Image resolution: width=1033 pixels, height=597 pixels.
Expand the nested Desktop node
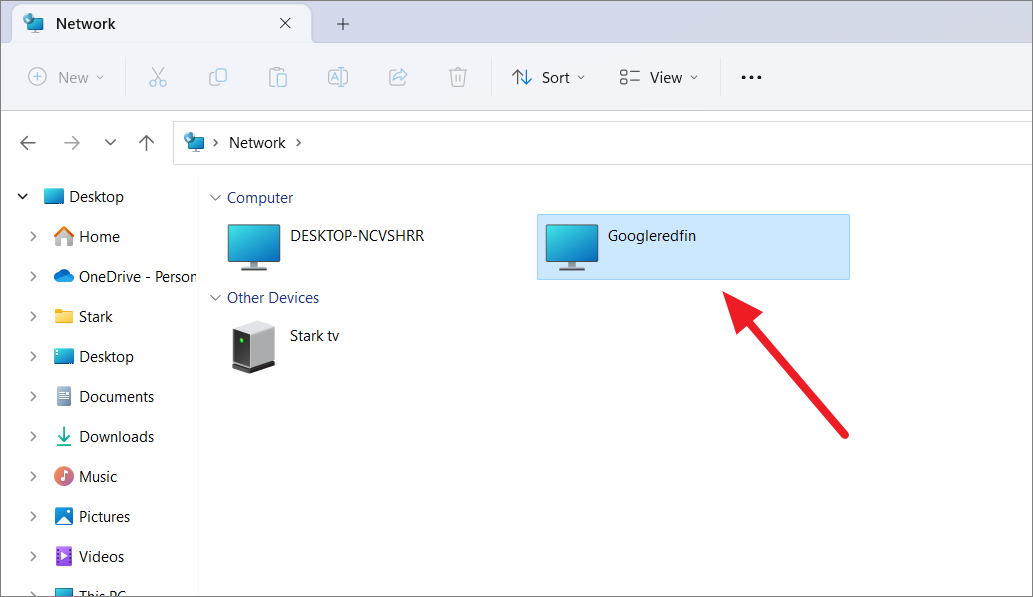click(33, 356)
